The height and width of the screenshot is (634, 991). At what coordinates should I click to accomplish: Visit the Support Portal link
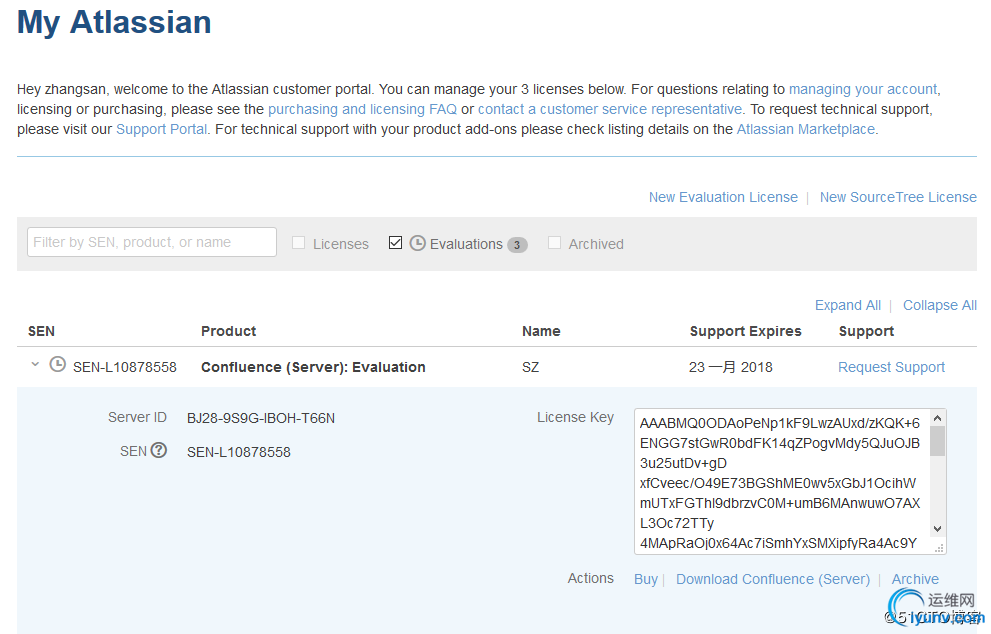[x=161, y=130]
